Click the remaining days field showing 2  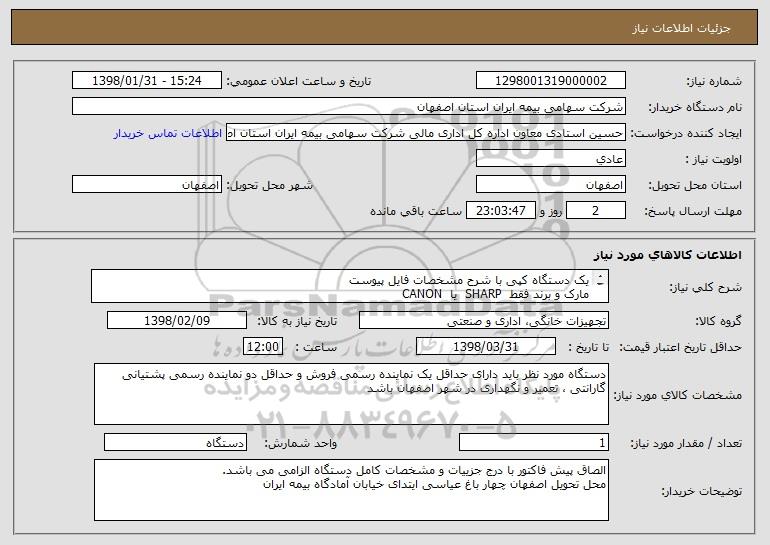point(596,211)
